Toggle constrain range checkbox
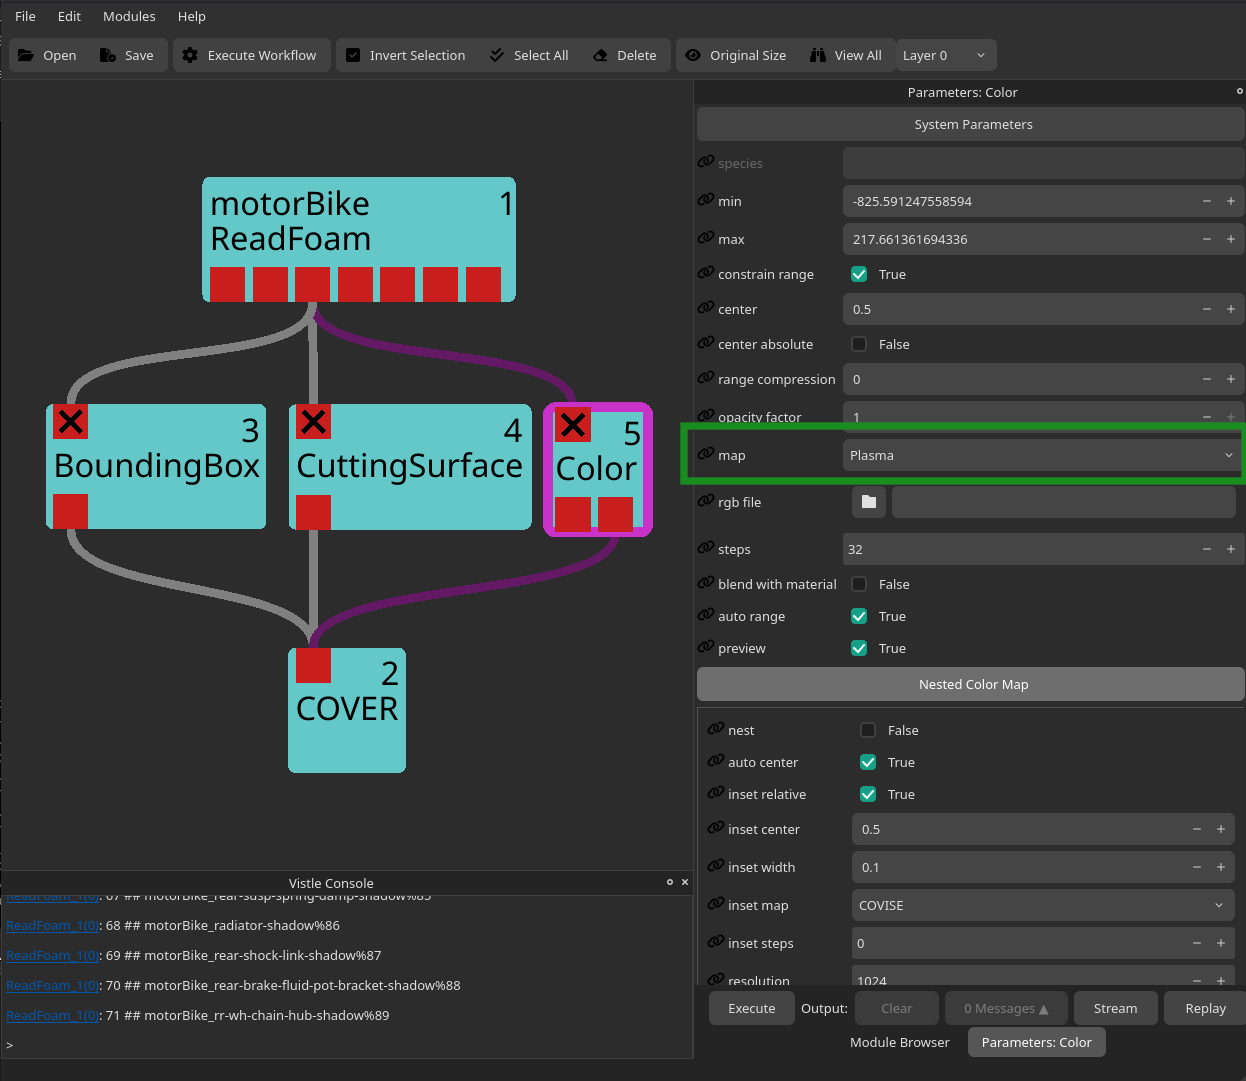Viewport: 1246px width, 1081px height. [x=859, y=274]
